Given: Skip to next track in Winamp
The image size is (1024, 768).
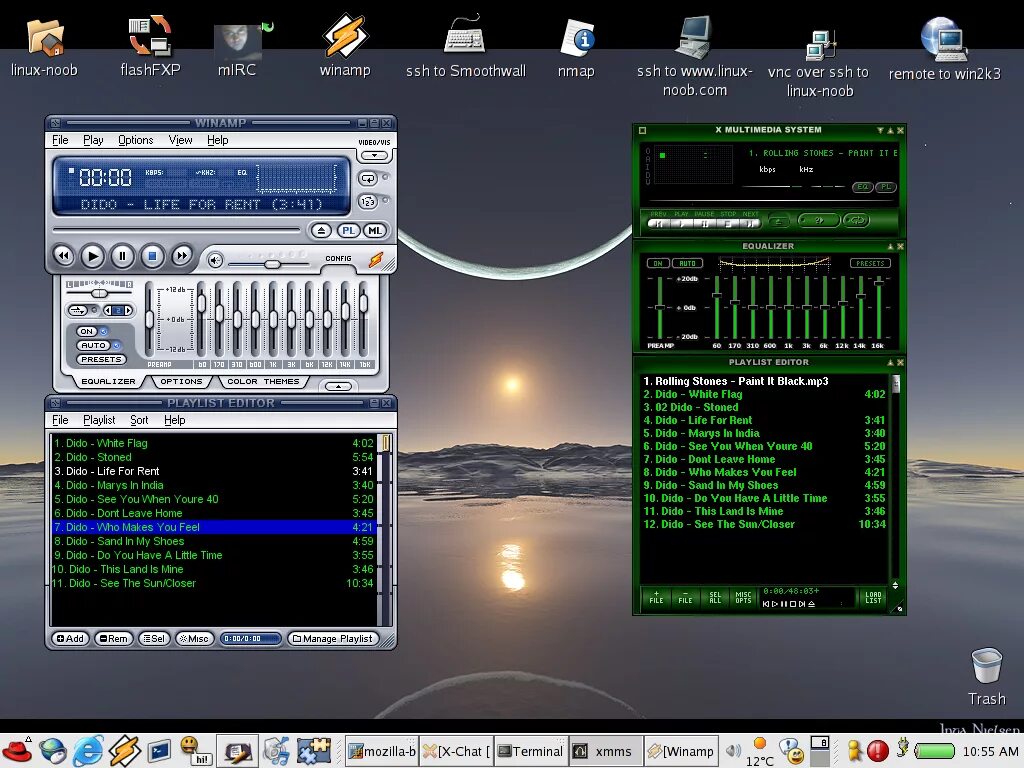Looking at the screenshot, I should tap(182, 256).
